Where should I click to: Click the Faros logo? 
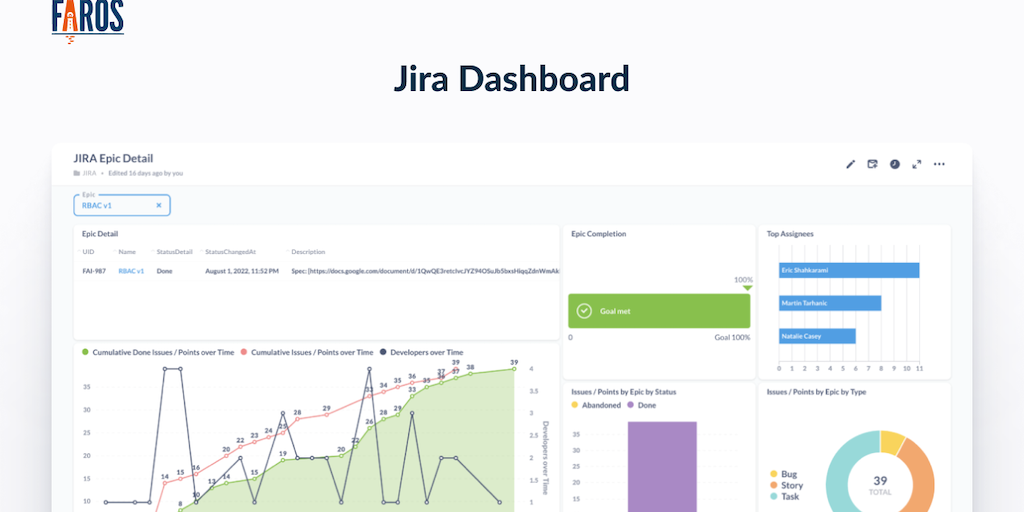88,20
